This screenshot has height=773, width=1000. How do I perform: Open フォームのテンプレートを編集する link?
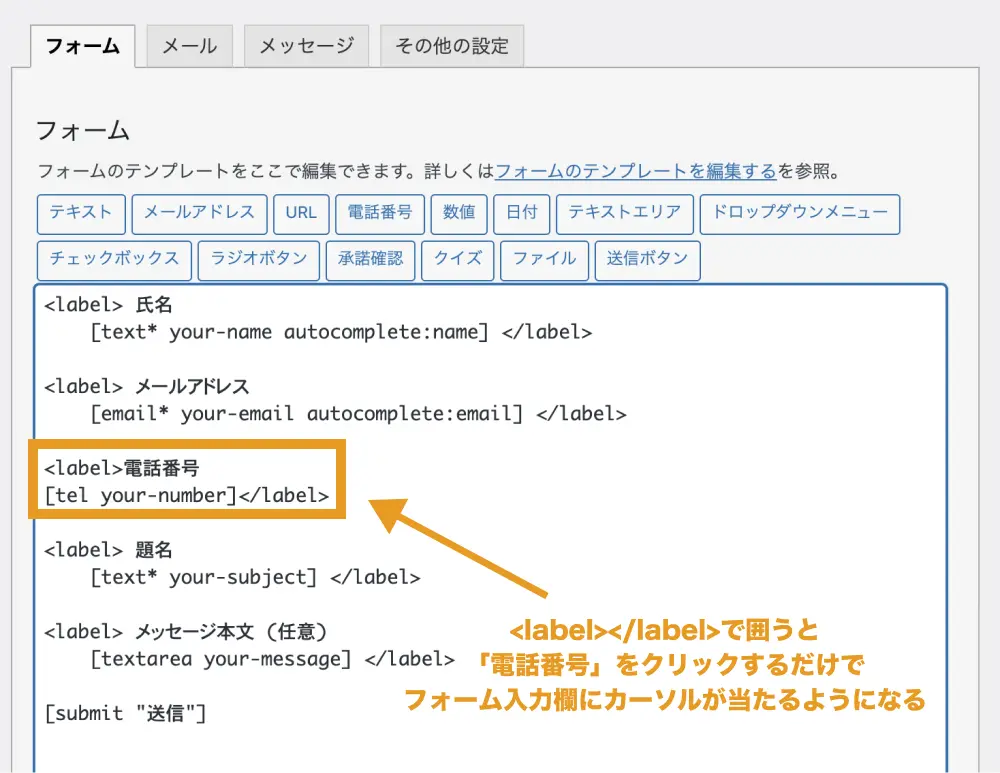point(636,171)
